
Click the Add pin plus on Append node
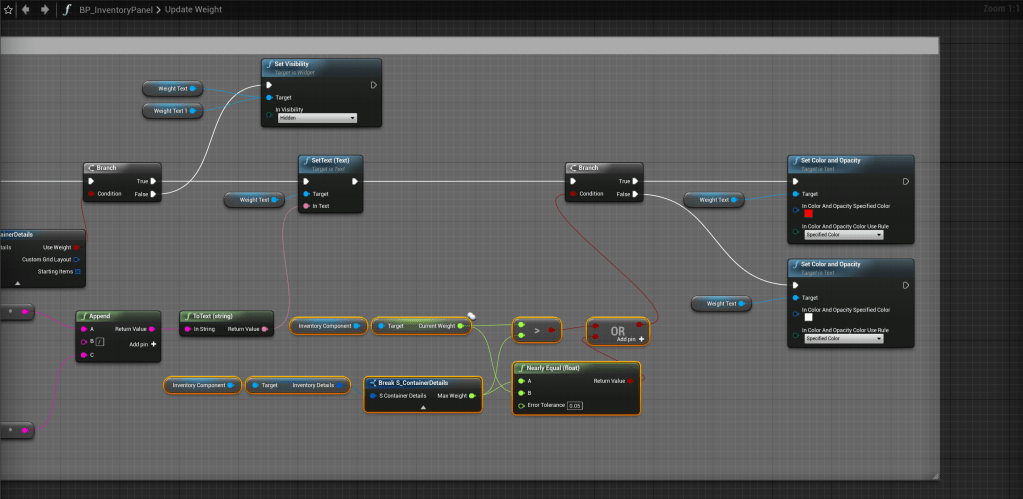pyautogui.click(x=153, y=342)
